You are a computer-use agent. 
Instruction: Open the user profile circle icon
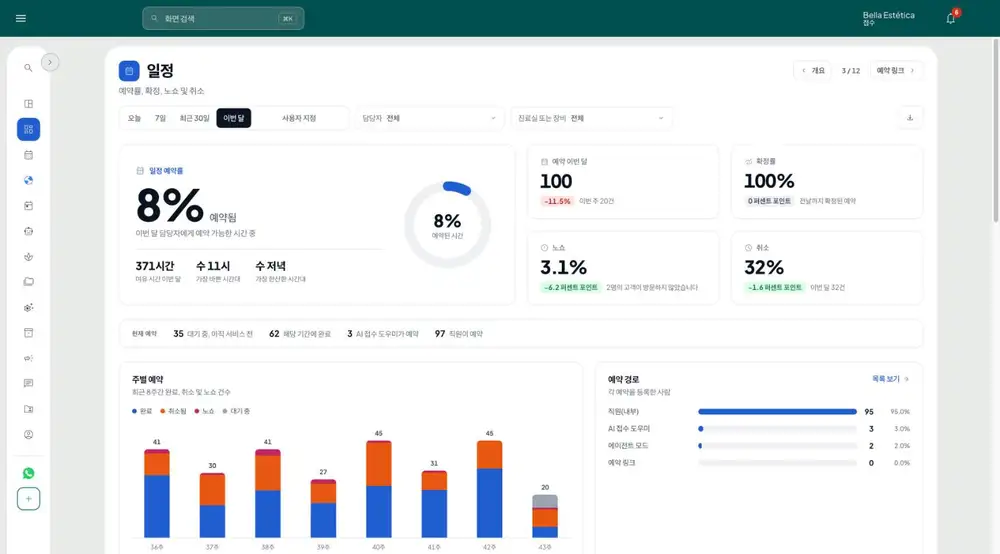pos(28,435)
